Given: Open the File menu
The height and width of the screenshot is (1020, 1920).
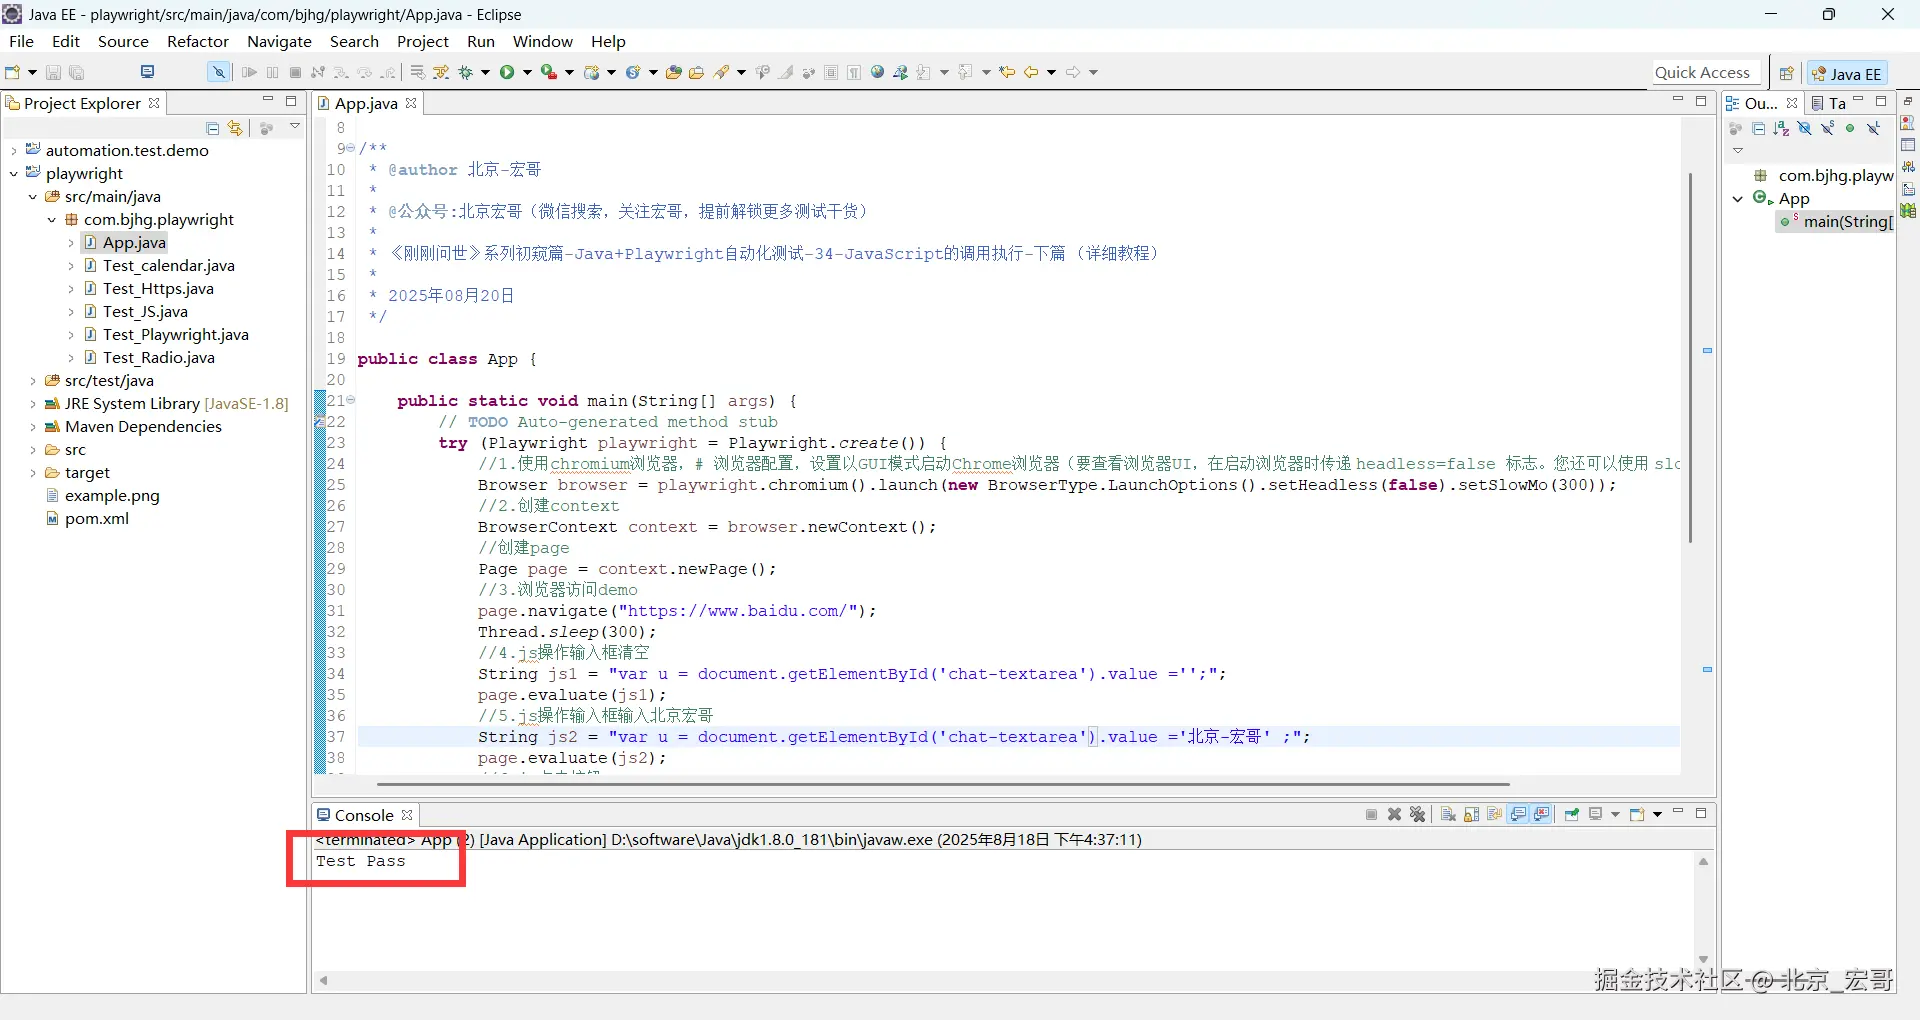Looking at the screenshot, I should tap(21, 41).
